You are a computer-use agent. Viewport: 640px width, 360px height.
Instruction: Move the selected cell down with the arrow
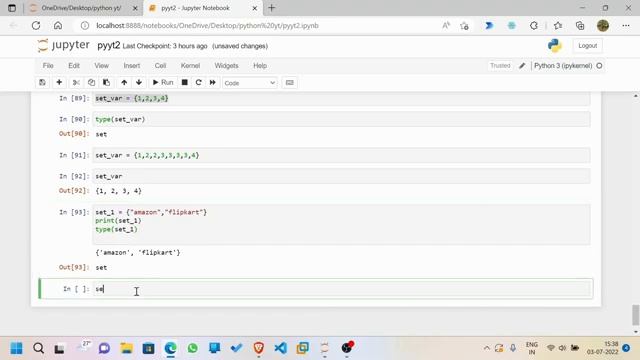pyautogui.click(x=139, y=82)
